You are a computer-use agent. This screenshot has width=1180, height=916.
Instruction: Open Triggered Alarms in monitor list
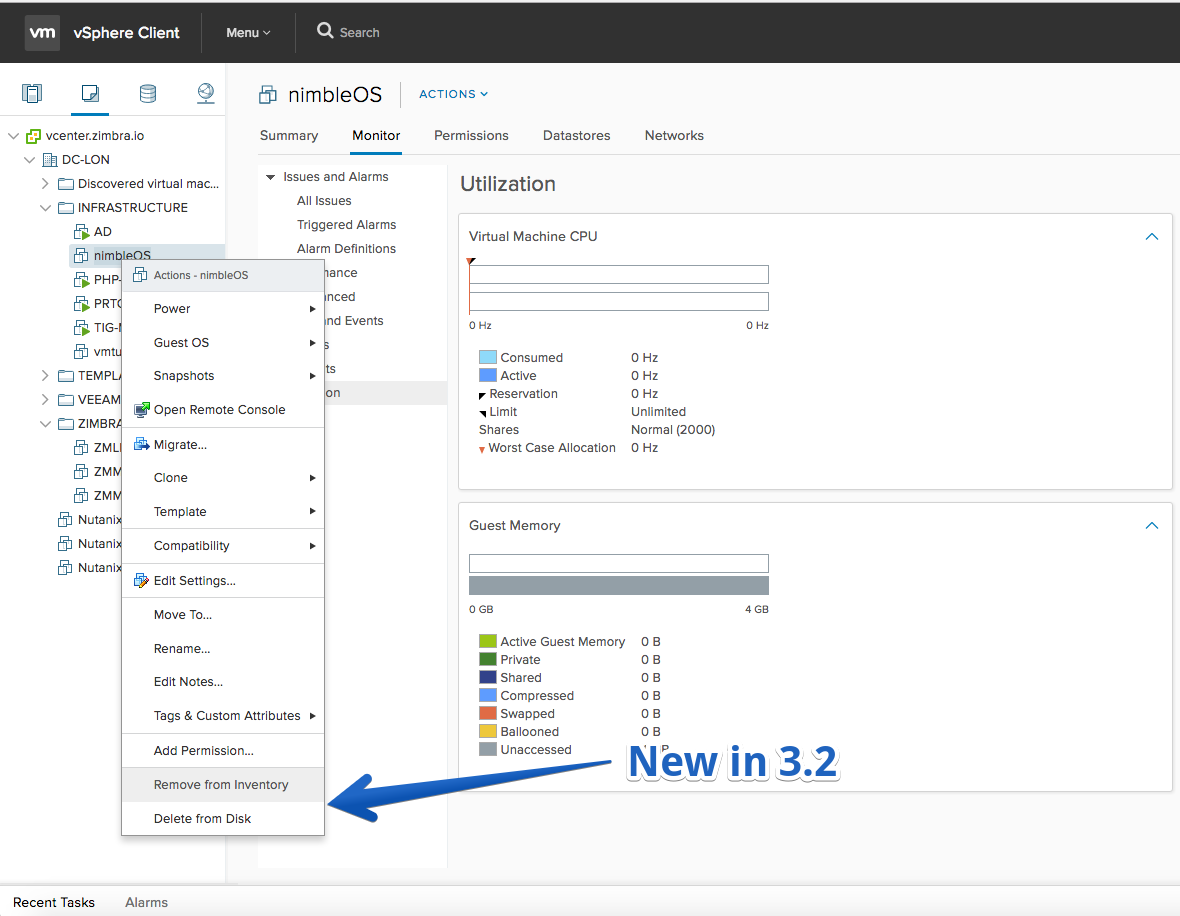[346, 225]
